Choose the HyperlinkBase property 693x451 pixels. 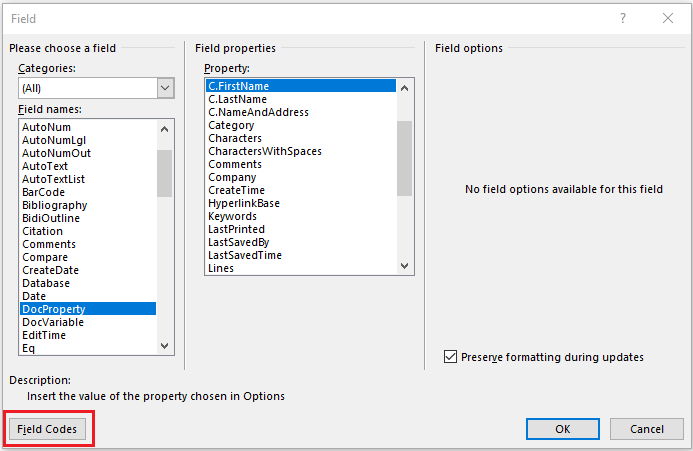[x=301, y=203]
